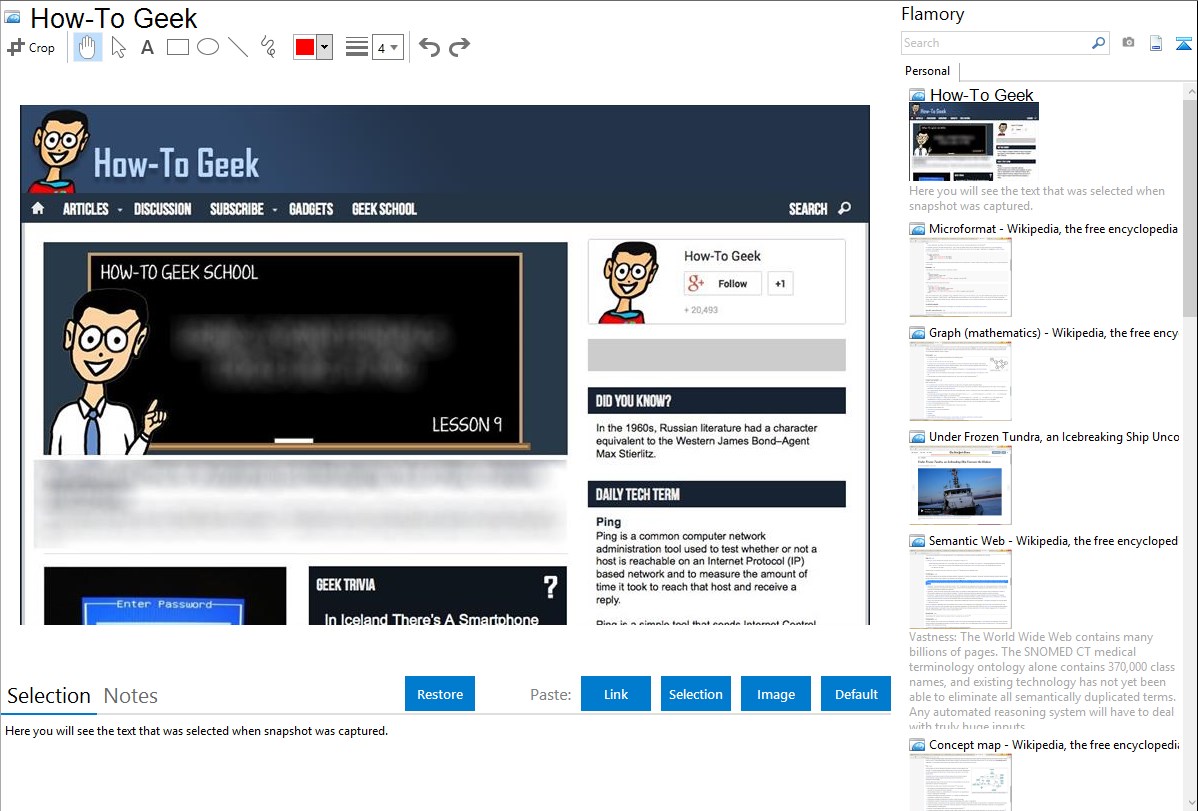
Task: Open the Notes tab
Action: [131, 696]
